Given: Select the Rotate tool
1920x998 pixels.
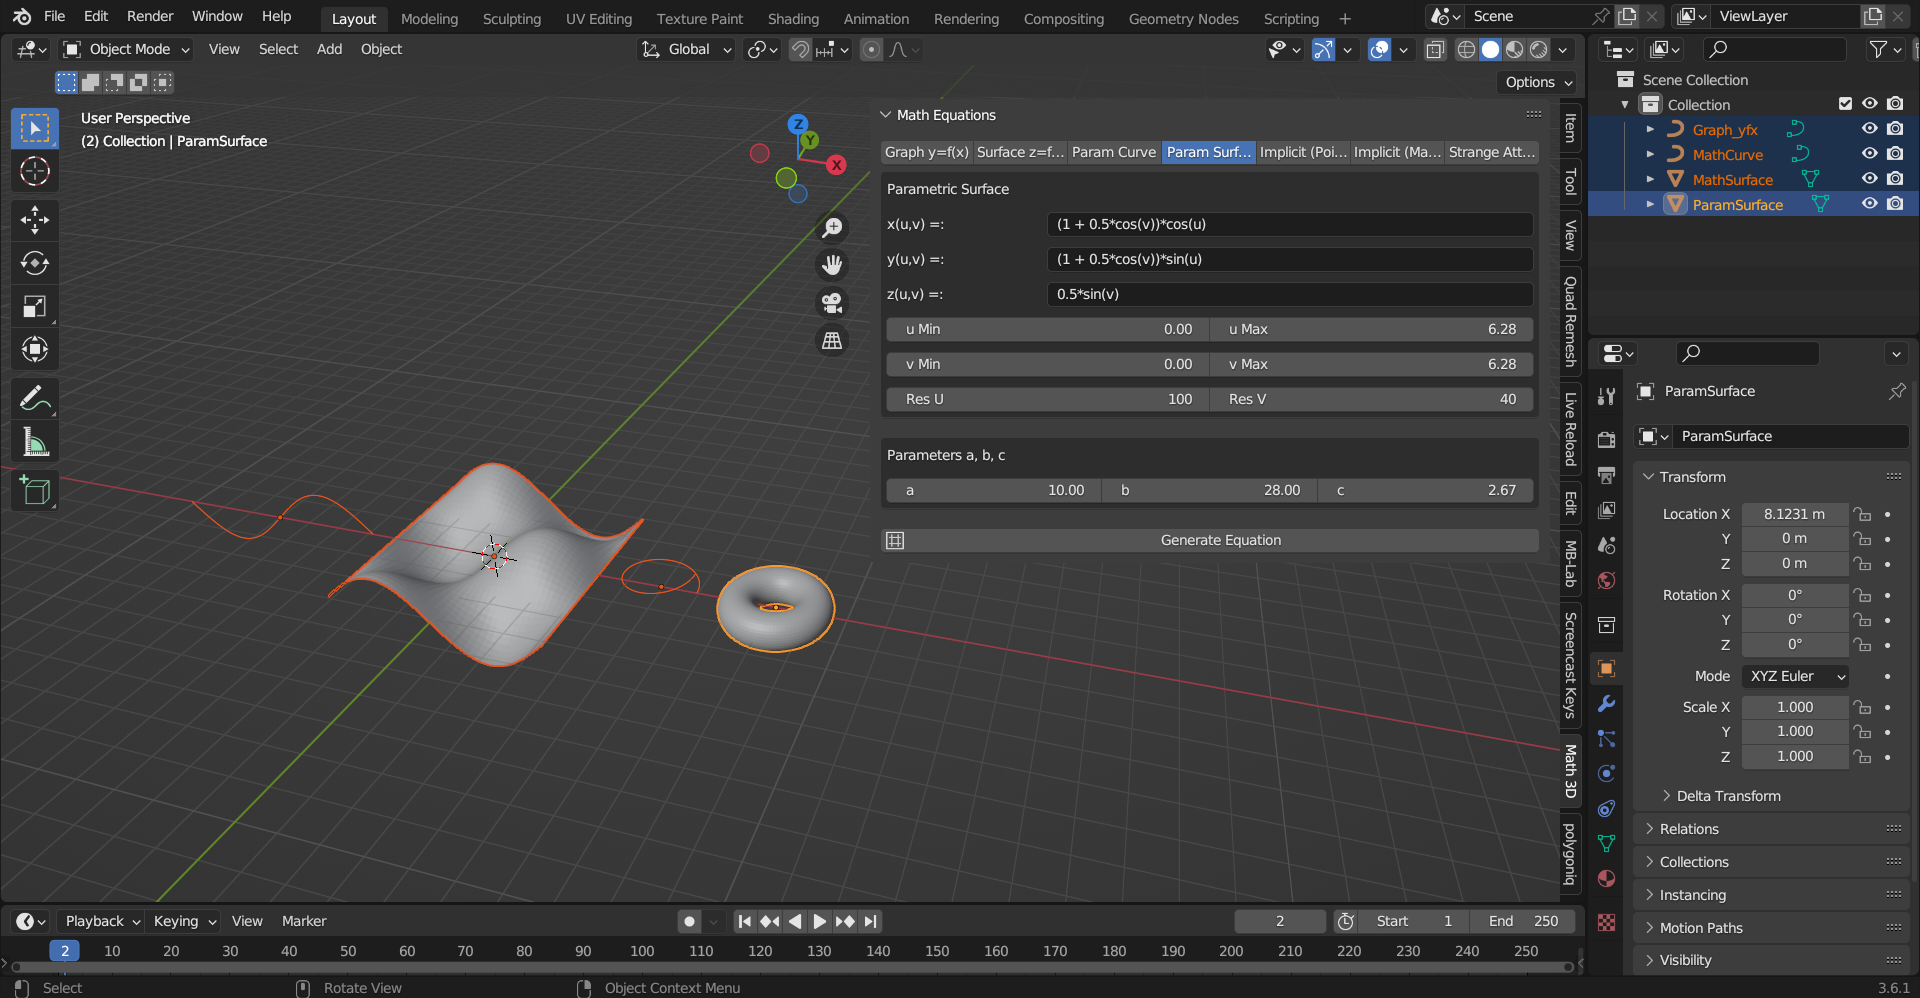Looking at the screenshot, I should [35, 263].
